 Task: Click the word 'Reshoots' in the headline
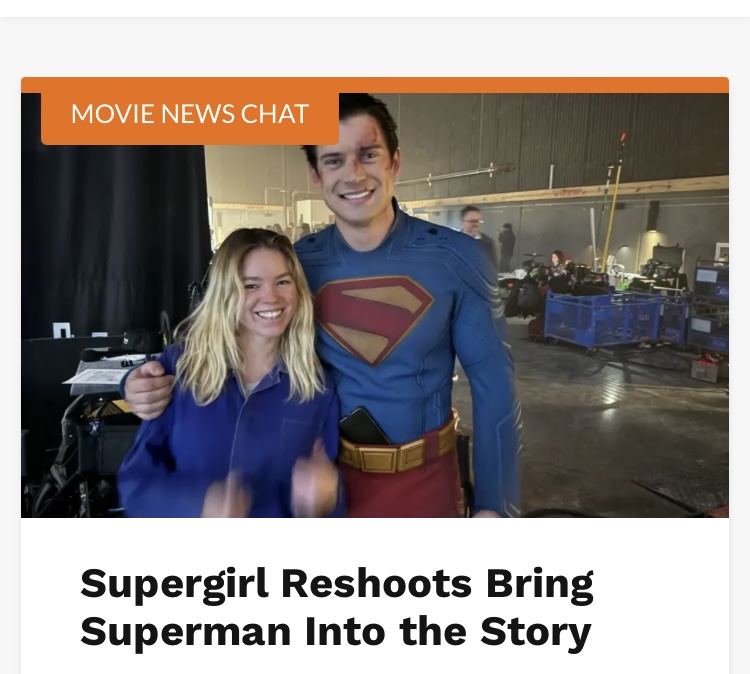[376, 584]
